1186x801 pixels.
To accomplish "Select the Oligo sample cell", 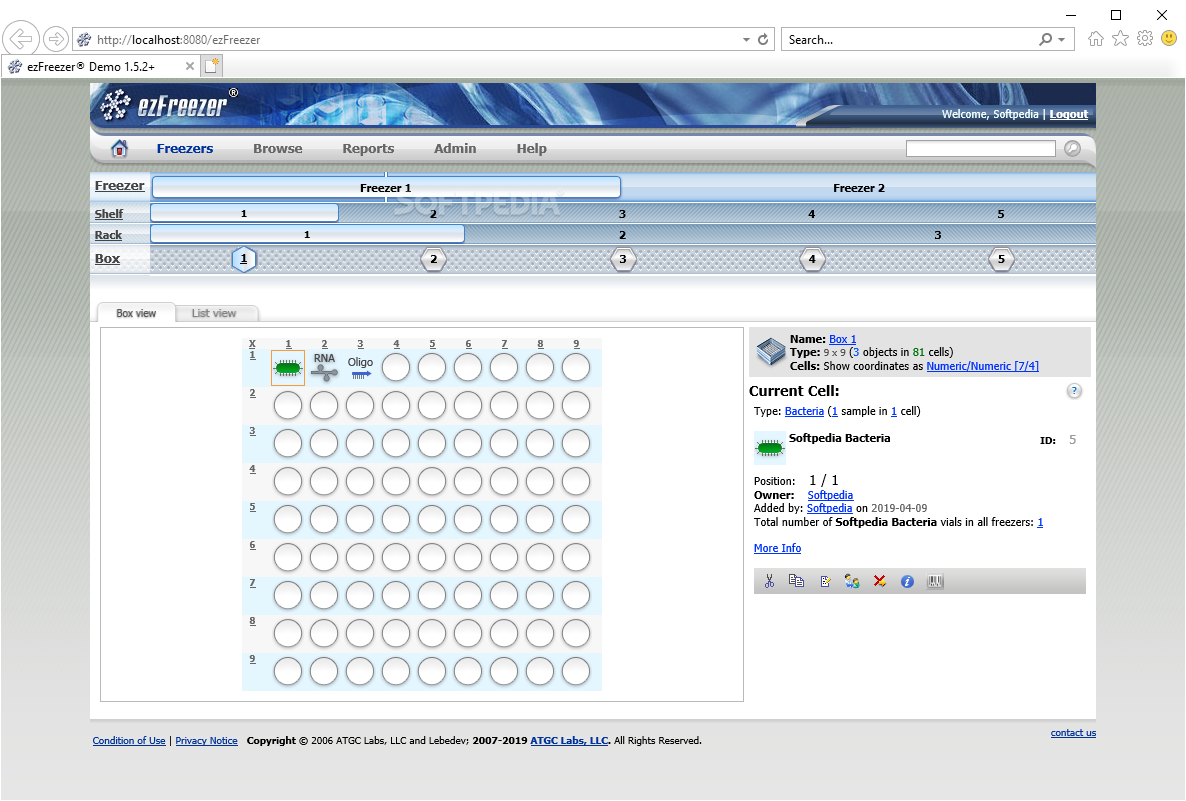I will pyautogui.click(x=360, y=367).
